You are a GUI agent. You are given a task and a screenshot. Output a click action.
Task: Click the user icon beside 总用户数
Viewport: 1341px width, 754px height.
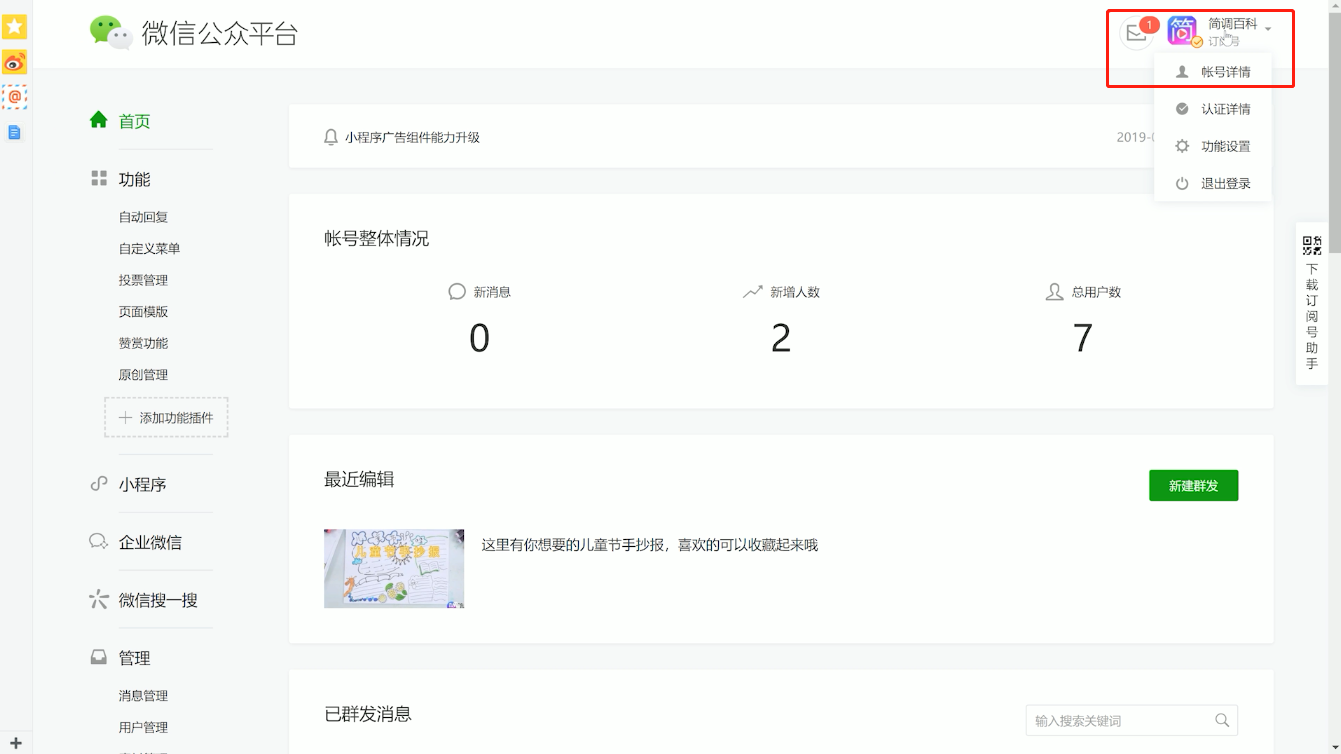pos(1054,292)
